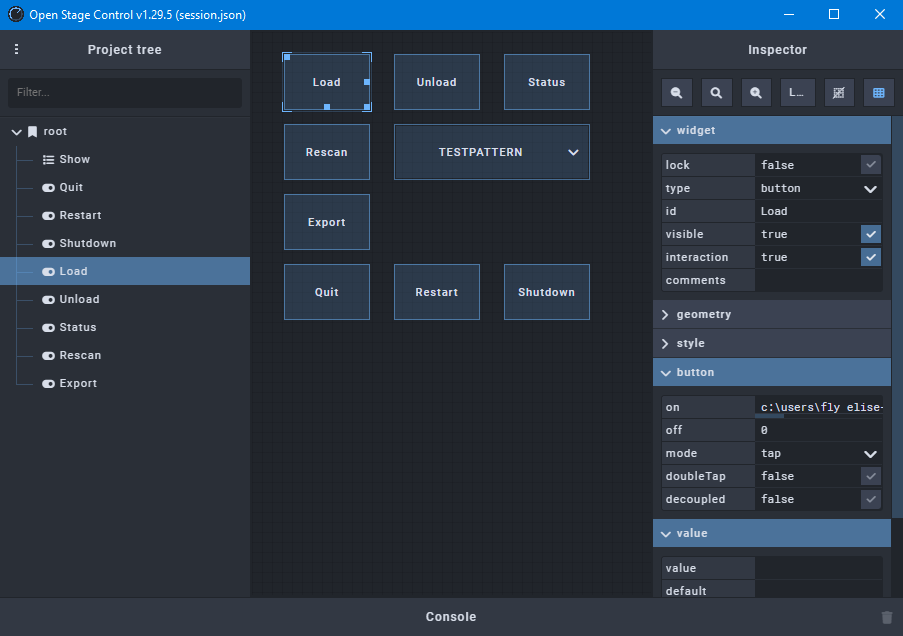
Task: Zoom out the editor view
Action: point(677,93)
